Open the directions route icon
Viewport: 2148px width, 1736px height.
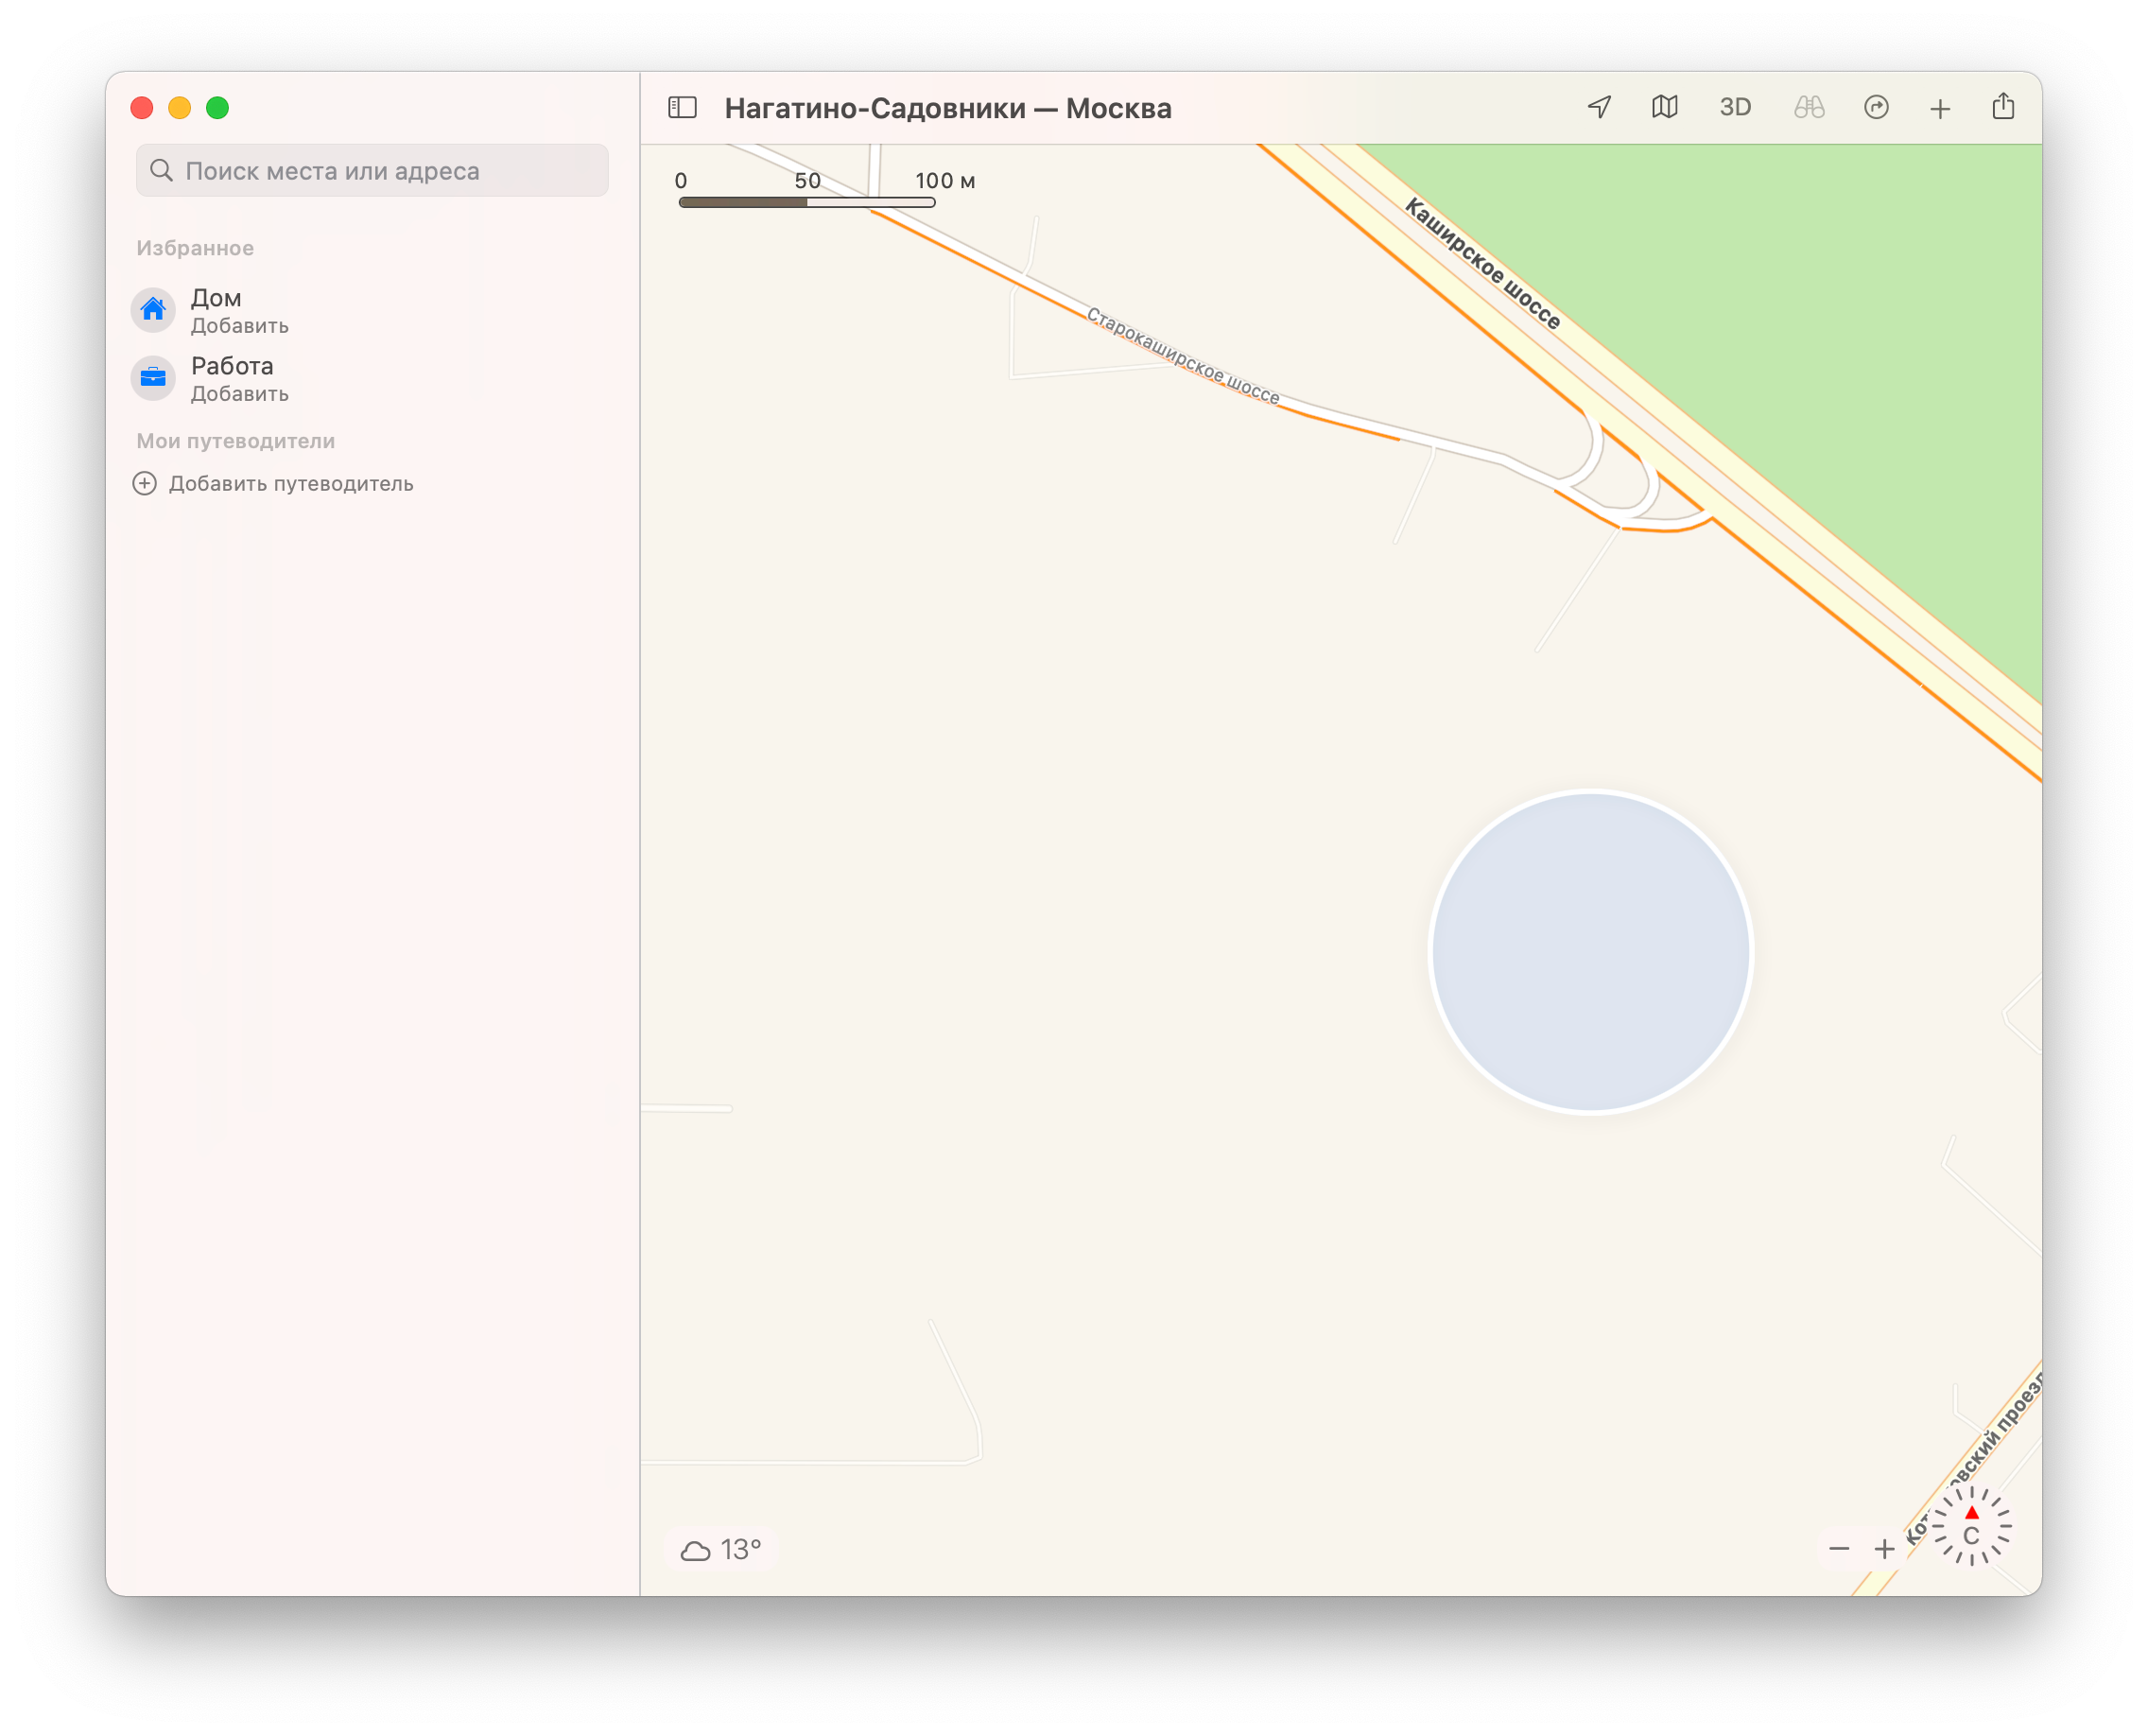[x=1876, y=107]
